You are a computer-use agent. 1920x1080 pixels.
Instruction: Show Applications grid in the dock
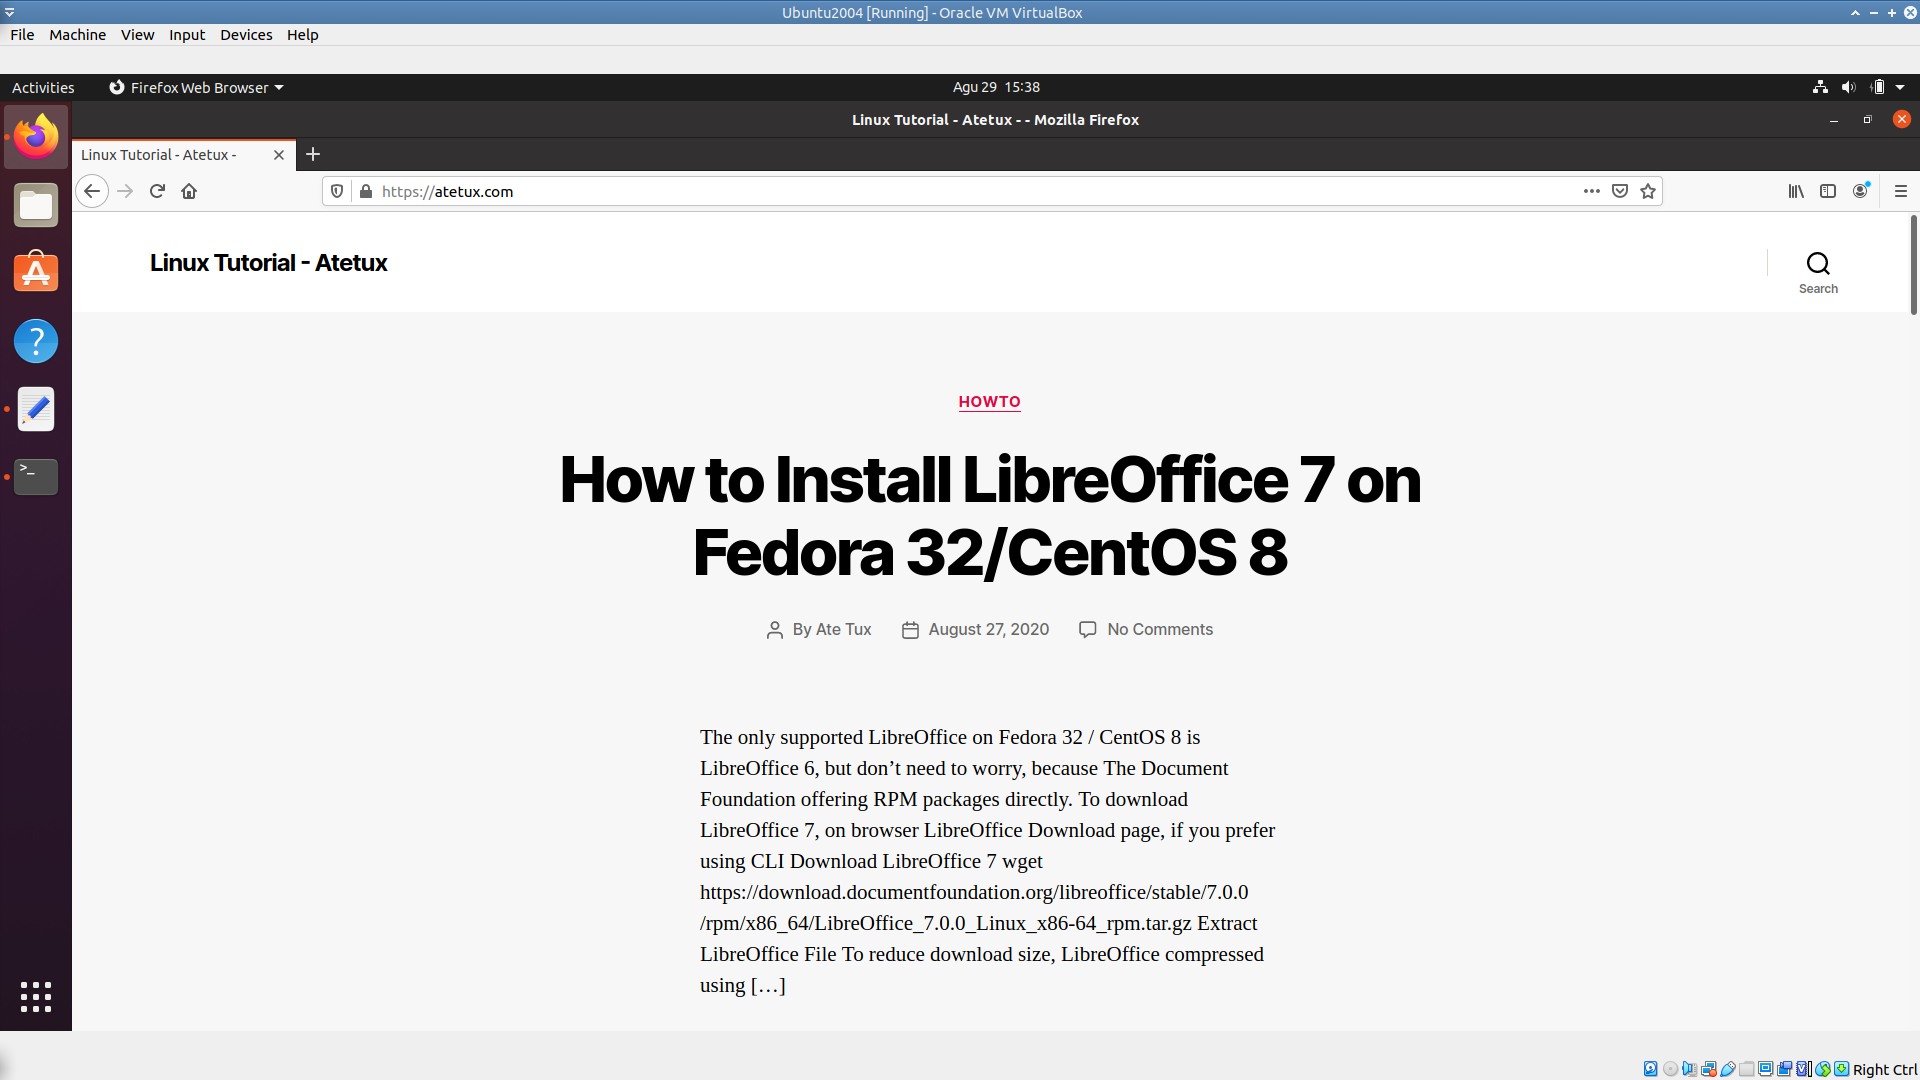coord(36,996)
